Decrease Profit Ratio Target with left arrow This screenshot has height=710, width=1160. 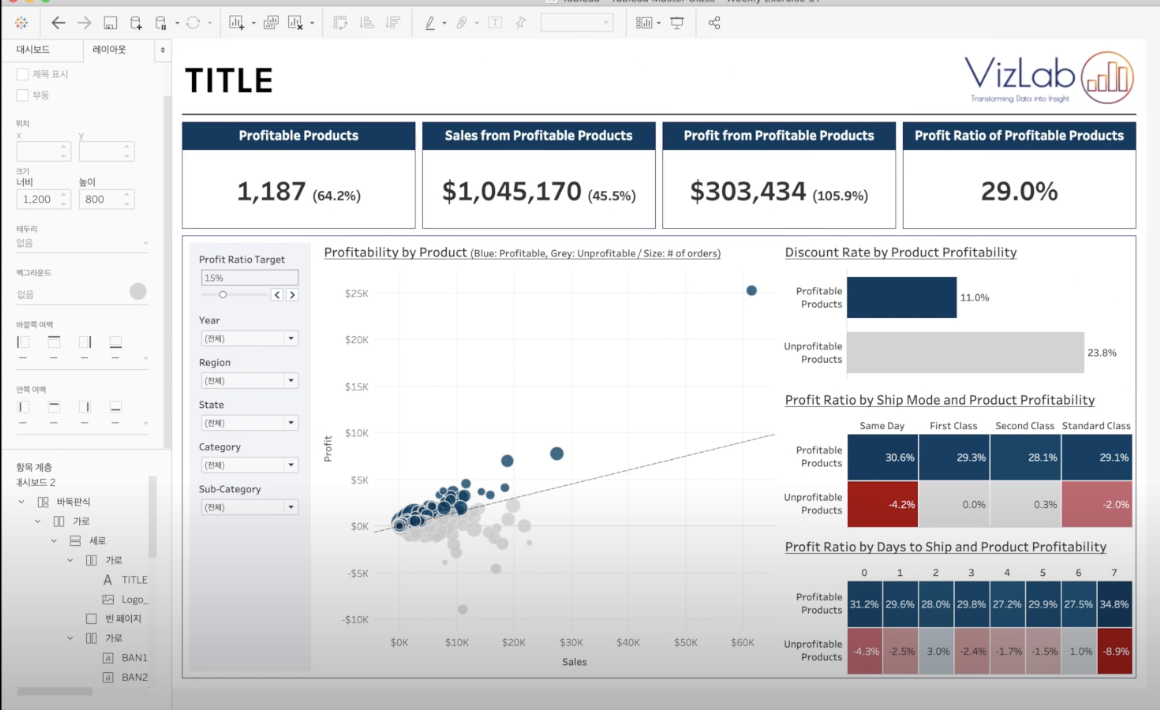click(277, 294)
